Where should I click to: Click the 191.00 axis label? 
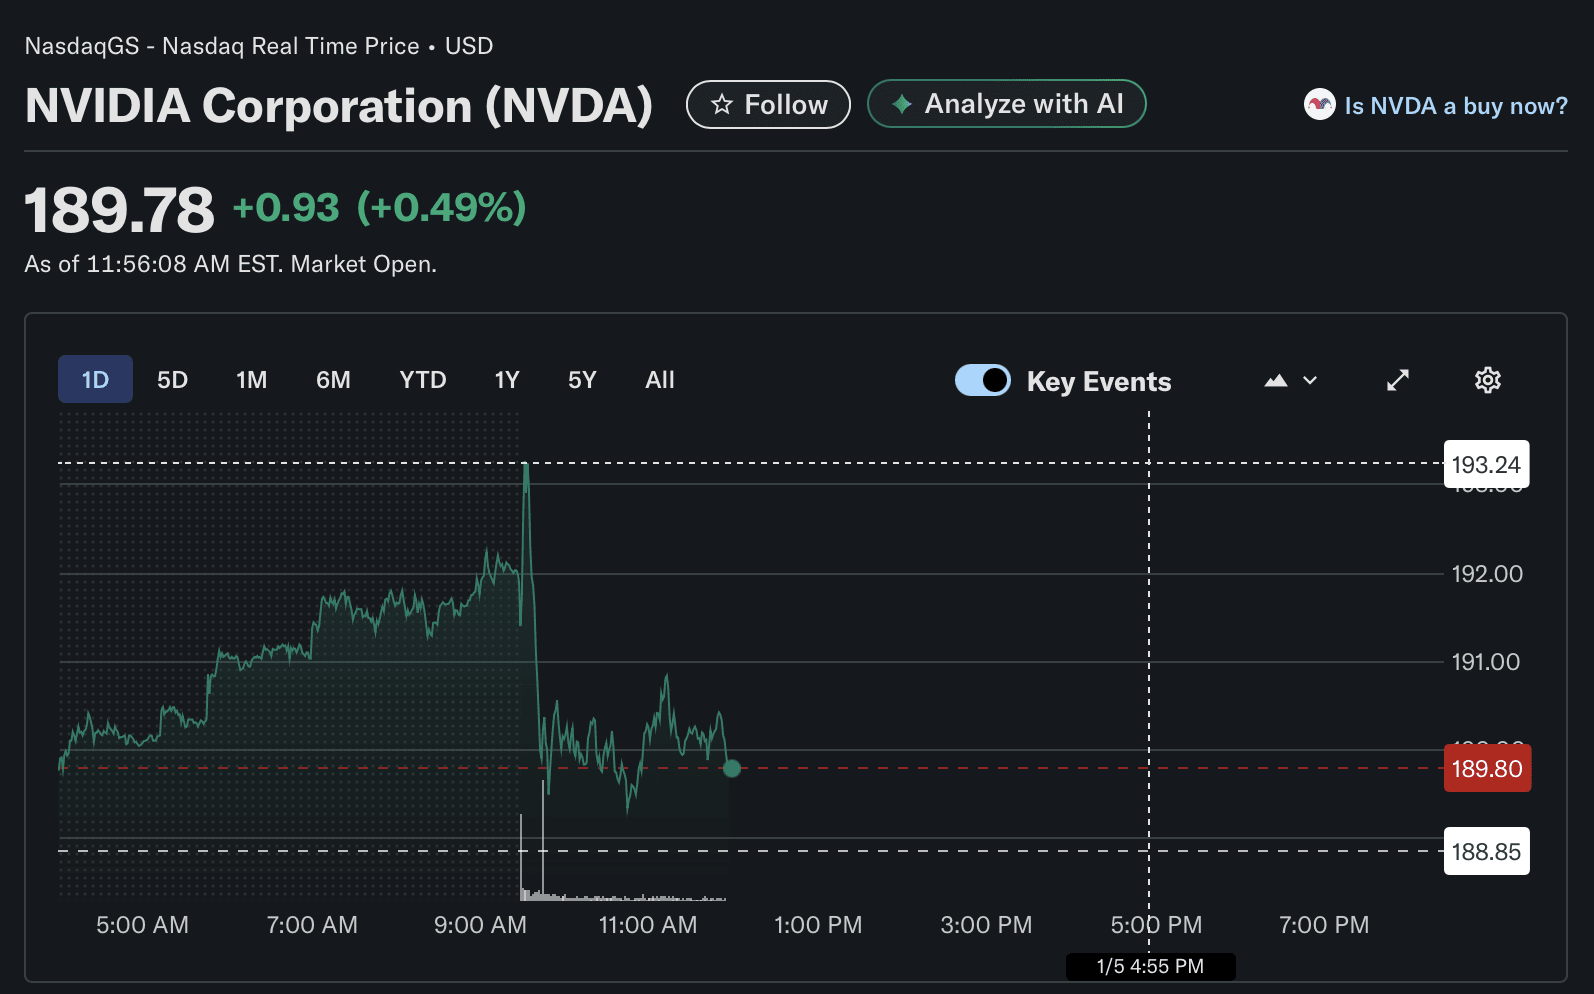click(1486, 662)
